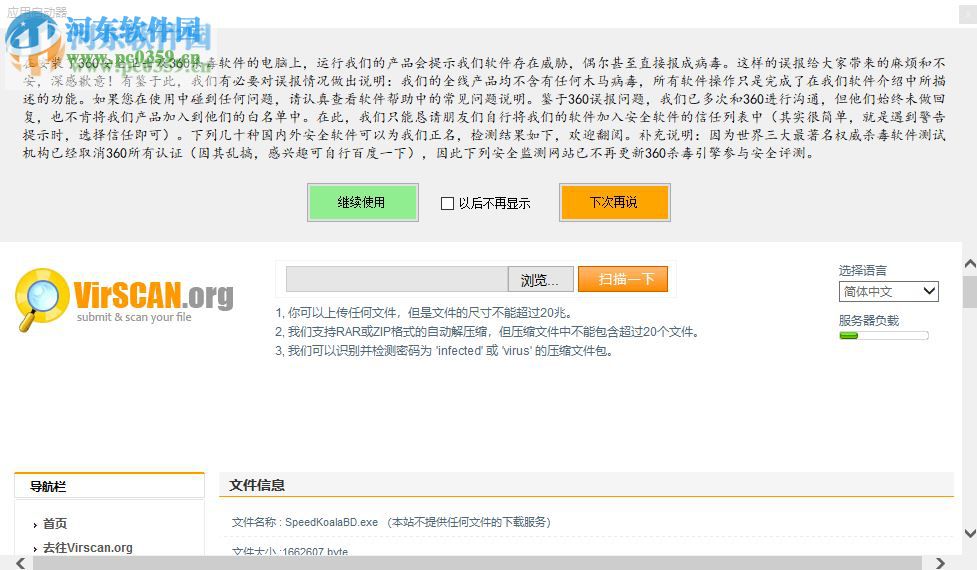Click the 服务器负载 progress bar
Viewport: 977px width, 570px height.
click(x=884, y=336)
